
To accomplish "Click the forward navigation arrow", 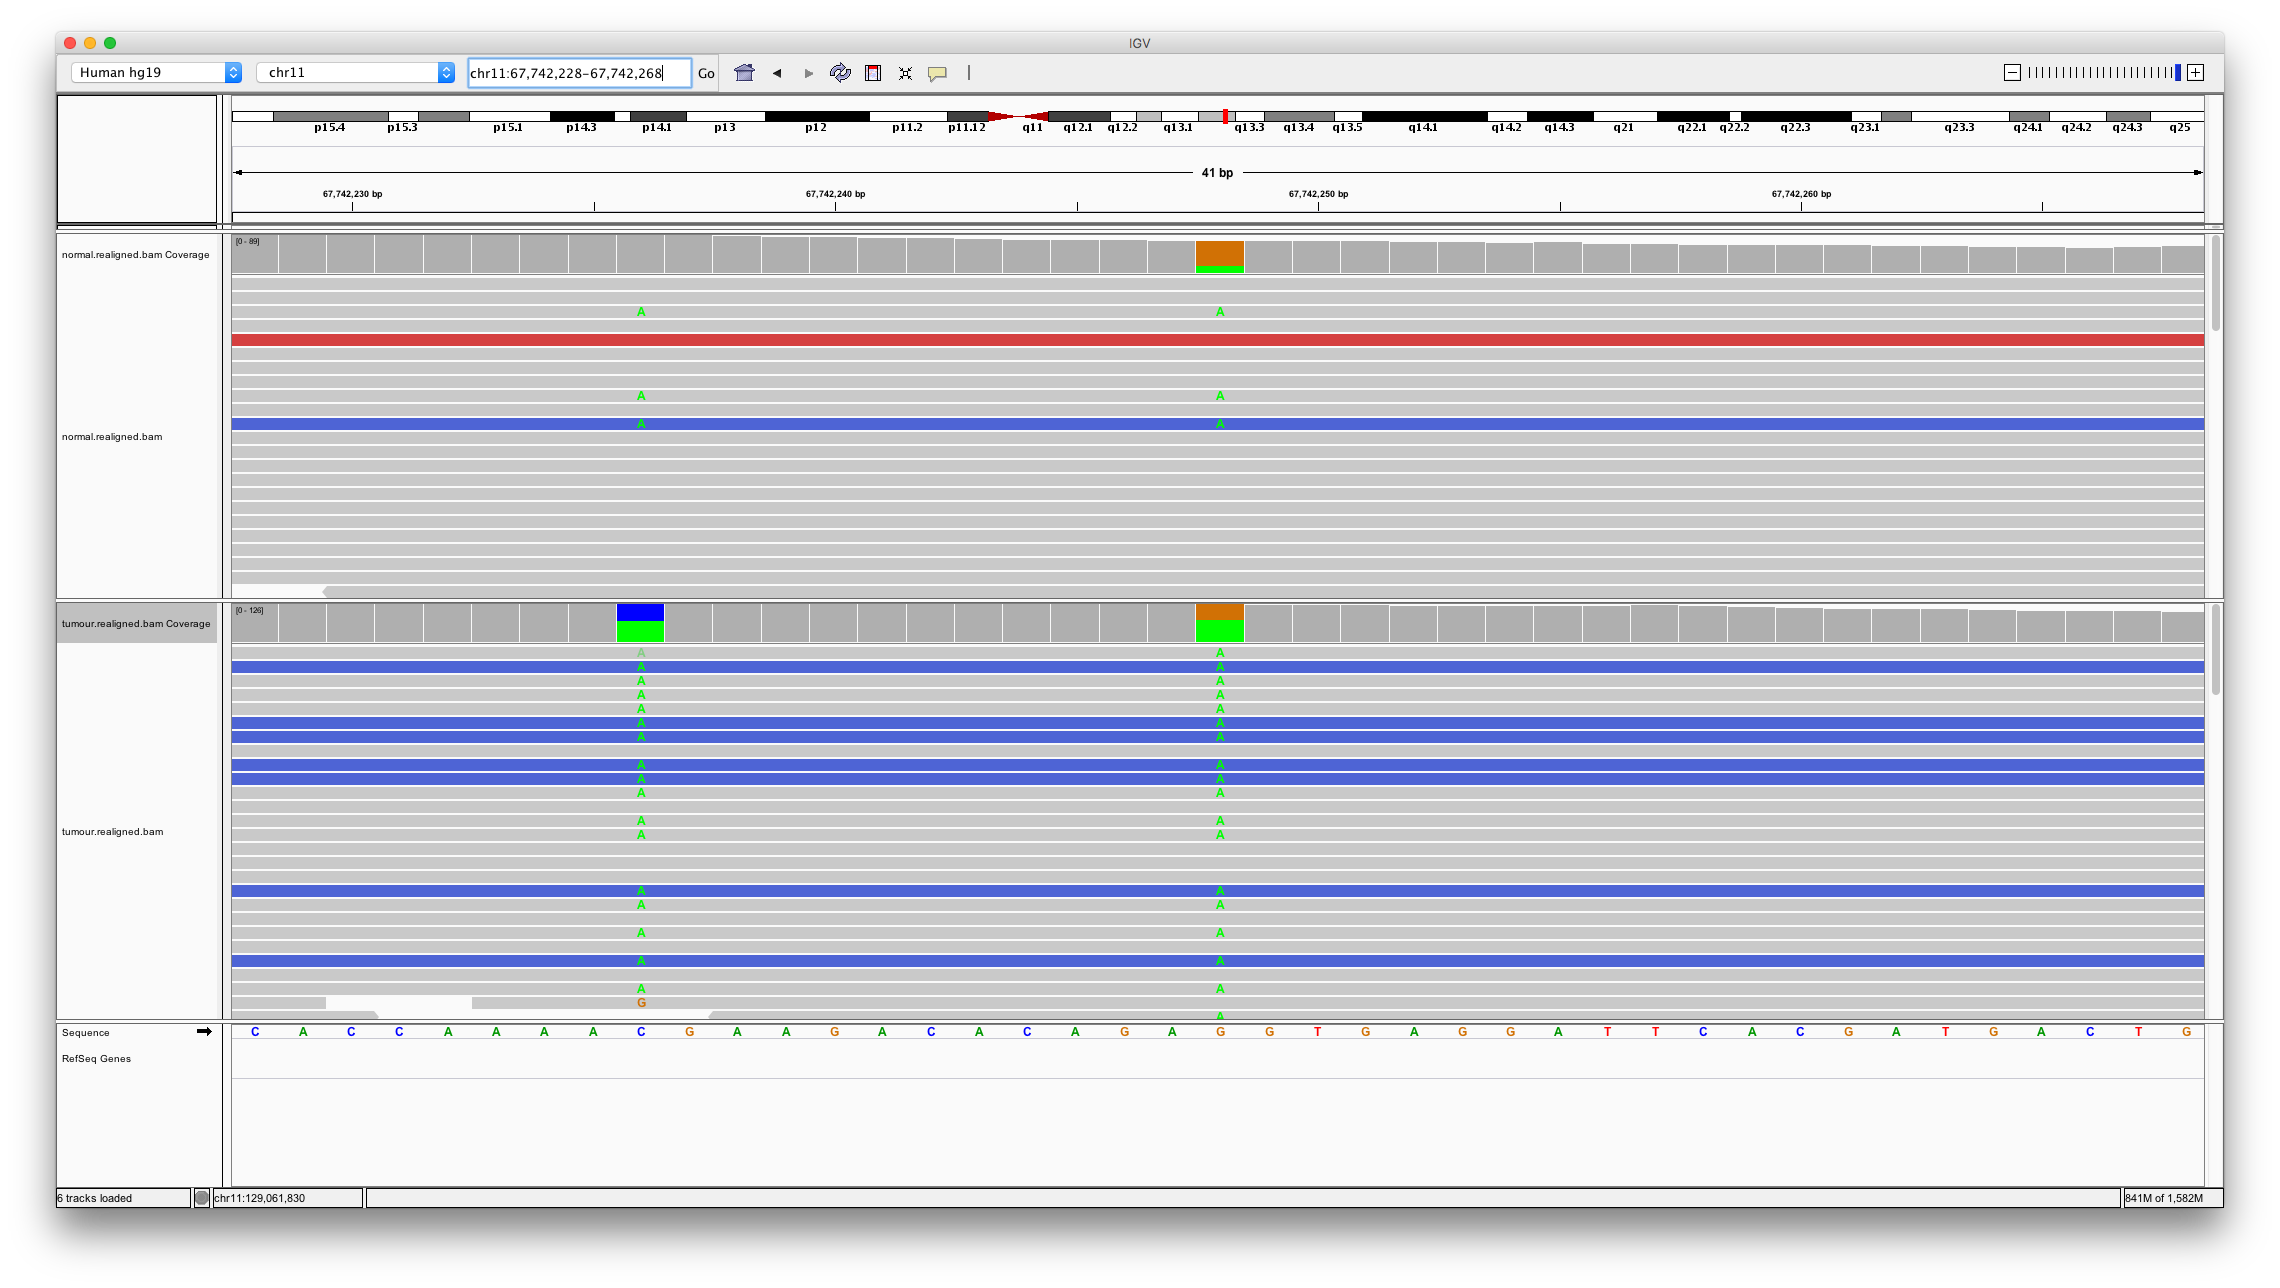I will [x=807, y=72].
